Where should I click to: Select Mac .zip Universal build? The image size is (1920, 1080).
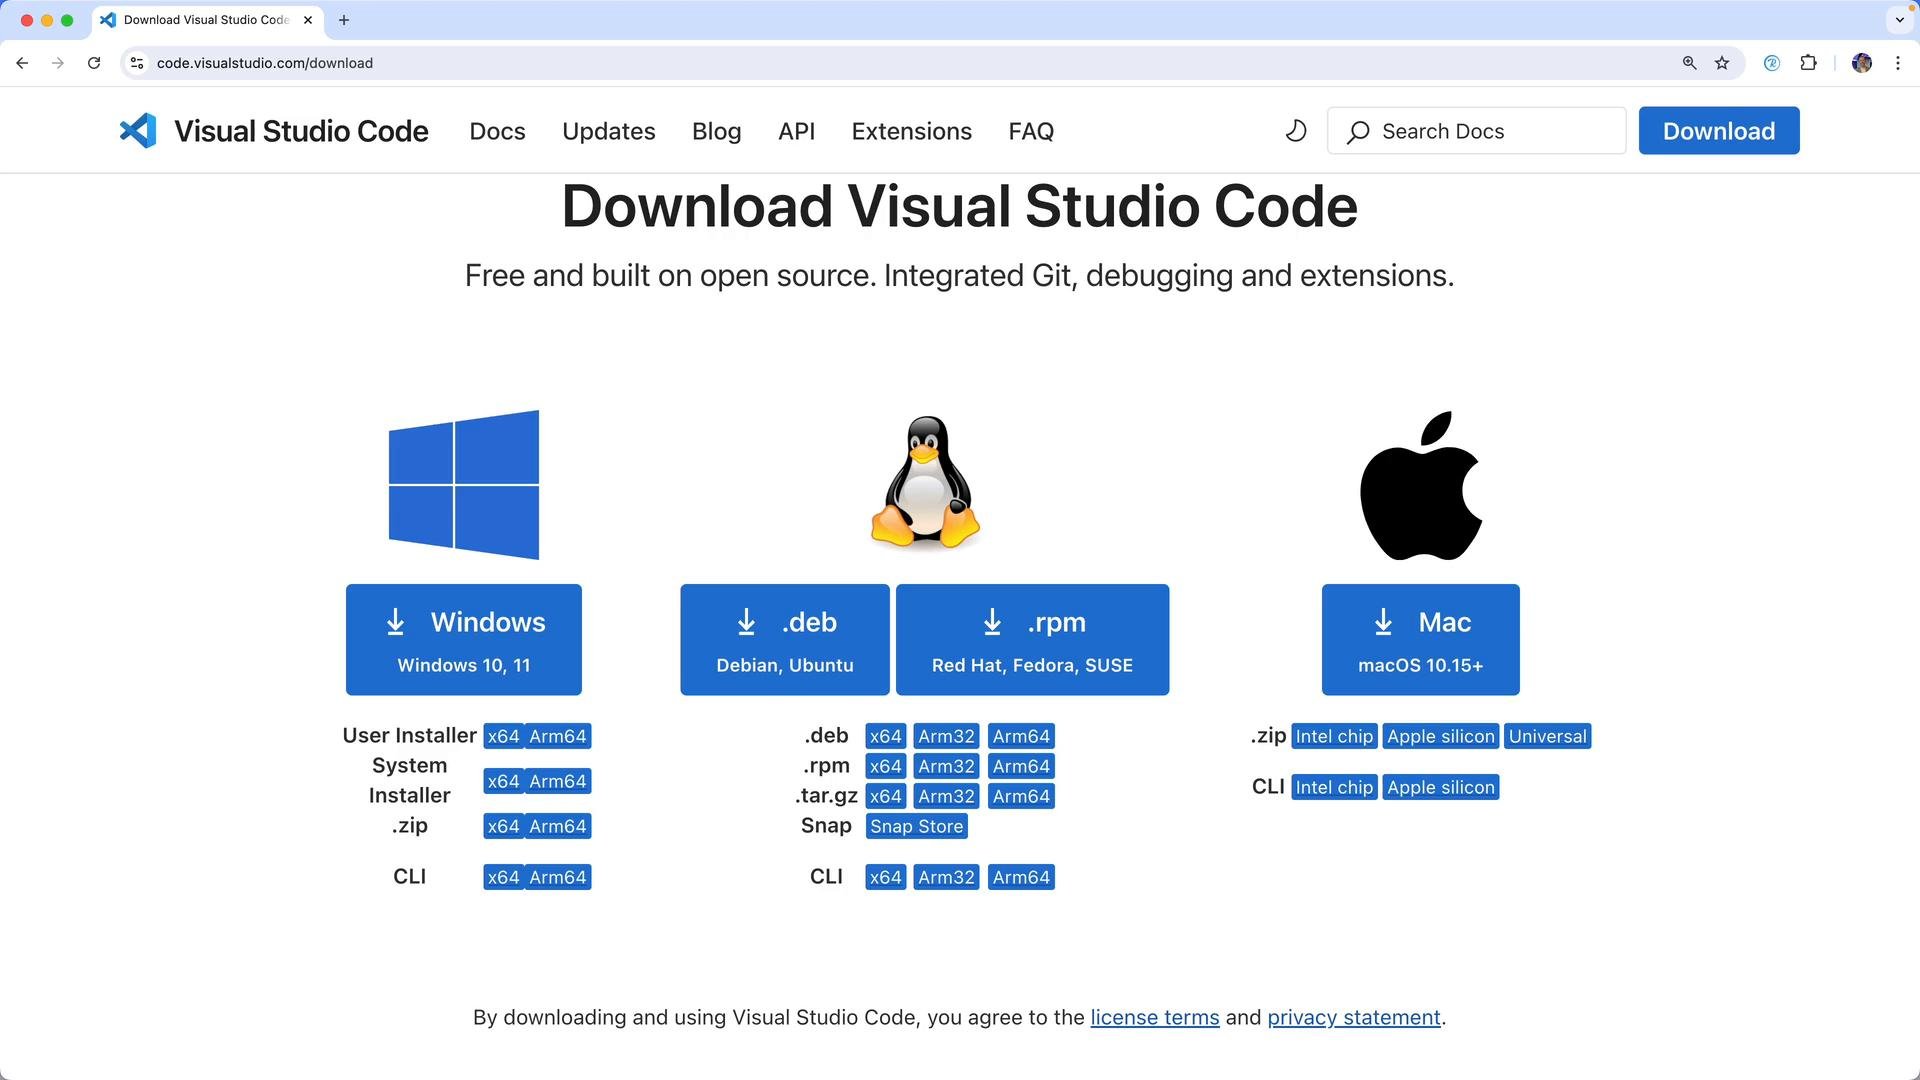coord(1548,736)
